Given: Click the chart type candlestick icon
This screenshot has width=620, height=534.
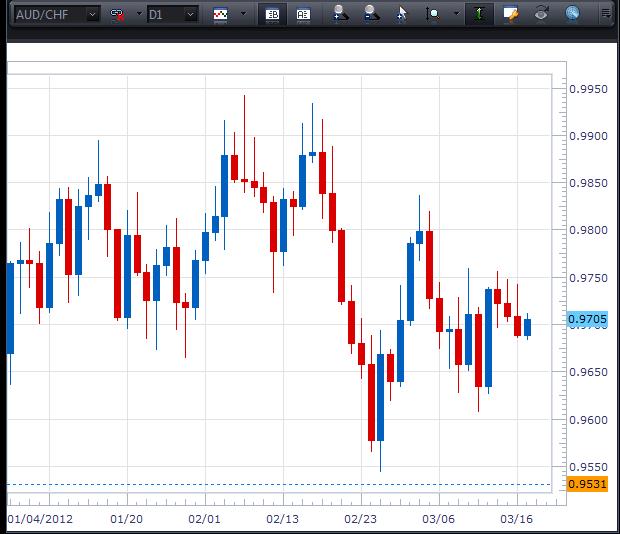Looking at the screenshot, I should click(x=220, y=15).
